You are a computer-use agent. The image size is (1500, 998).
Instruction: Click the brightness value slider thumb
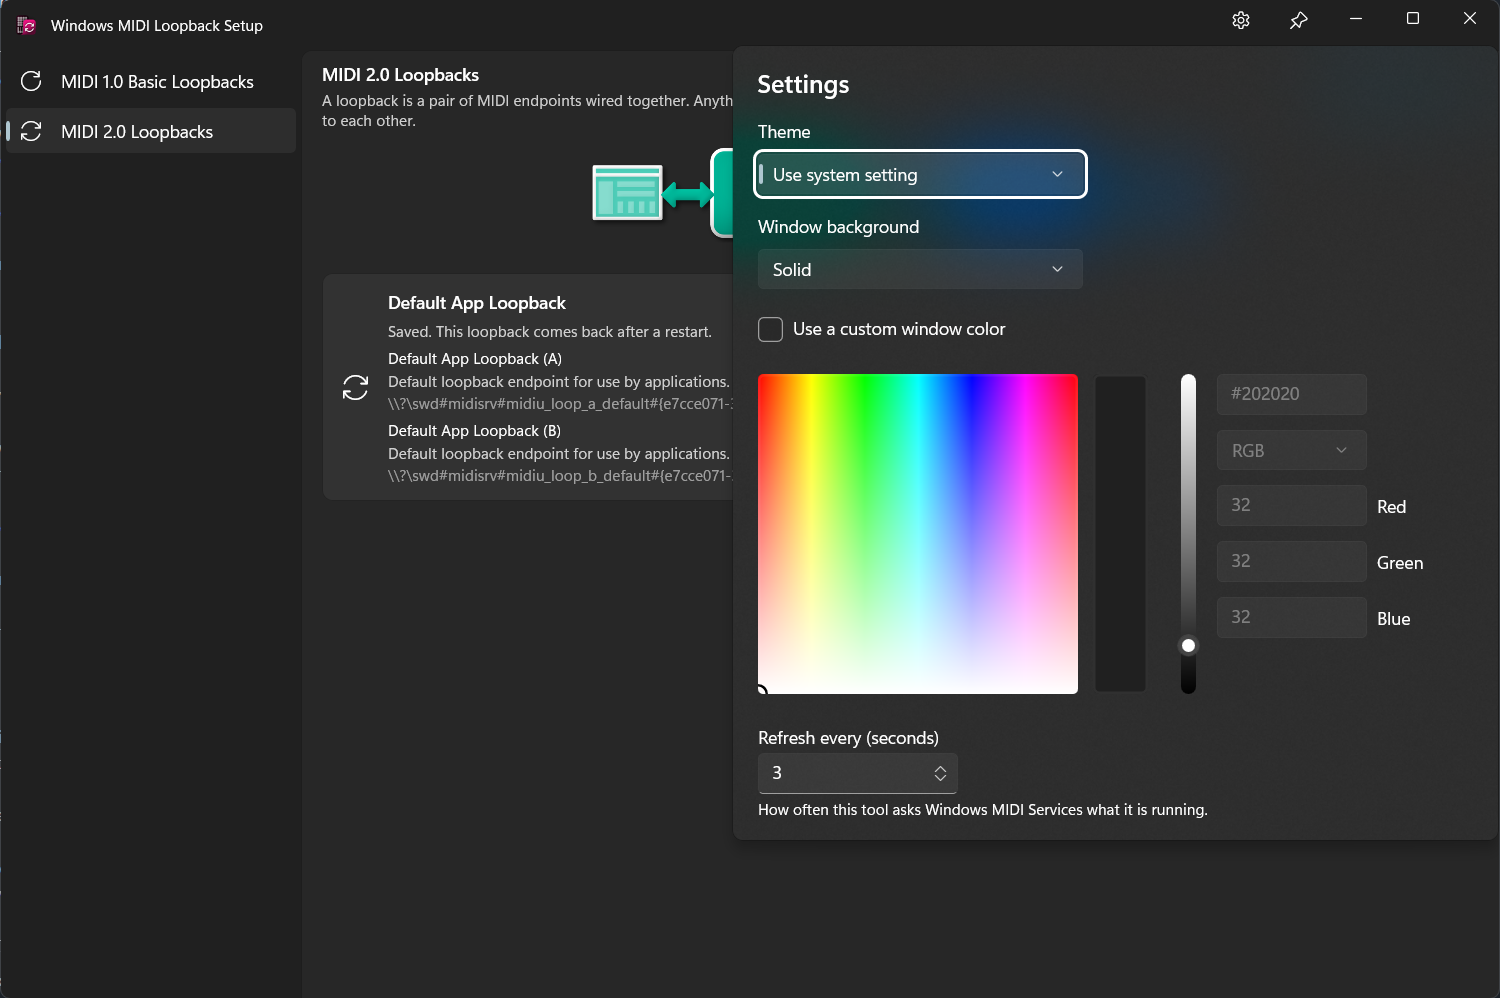pyautogui.click(x=1188, y=645)
